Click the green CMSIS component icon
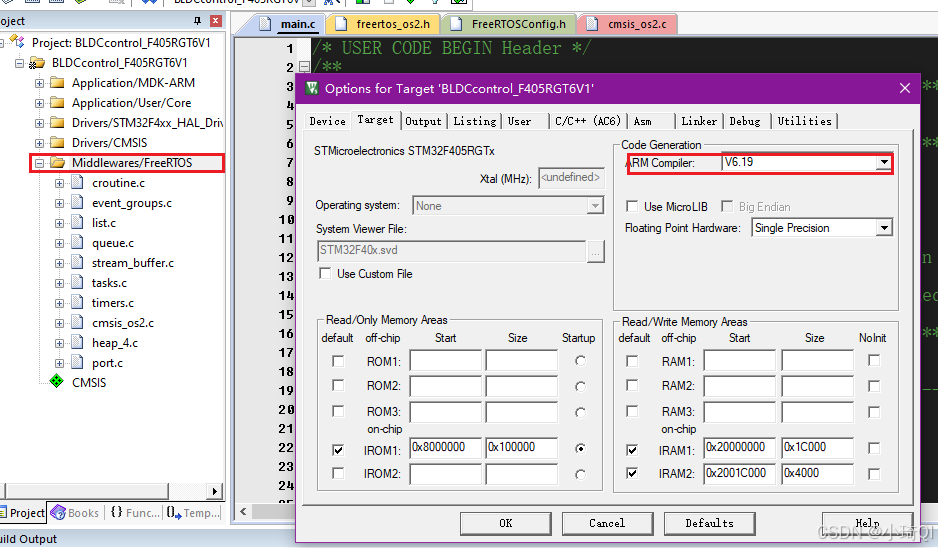This screenshot has width=938, height=548. 57,382
